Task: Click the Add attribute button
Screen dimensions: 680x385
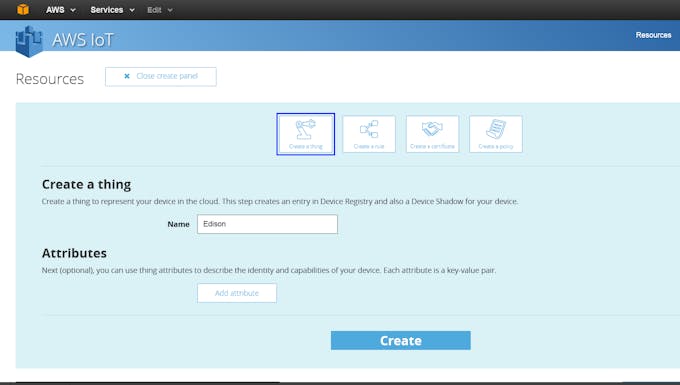Action: pos(237,293)
